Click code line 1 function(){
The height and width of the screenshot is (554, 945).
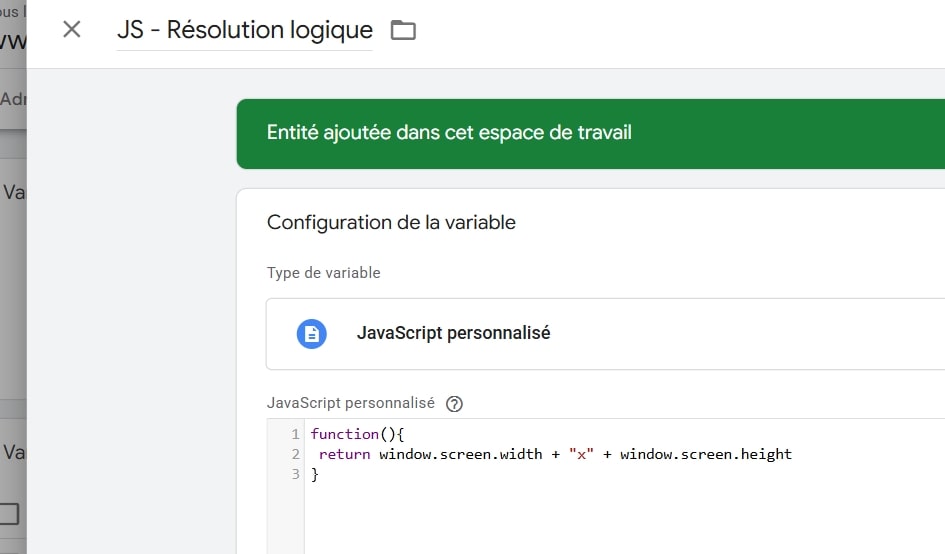point(357,434)
